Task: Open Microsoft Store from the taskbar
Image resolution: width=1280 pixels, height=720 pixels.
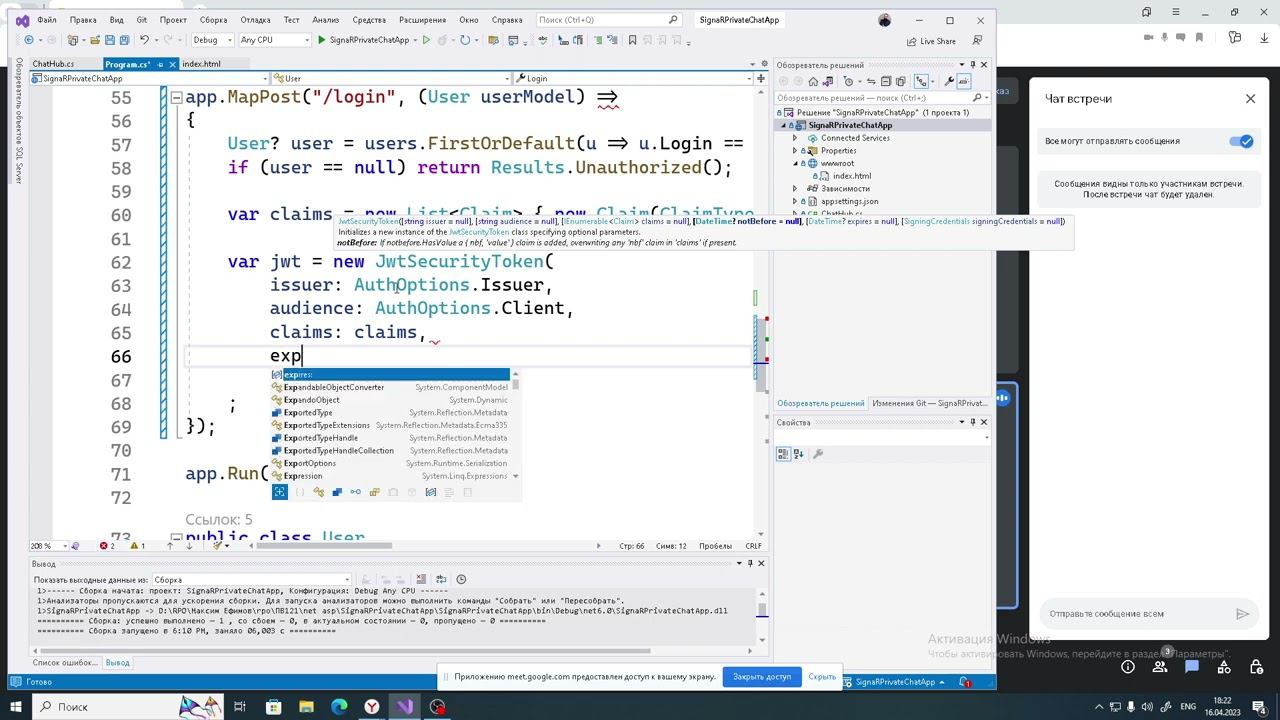Action: tap(273, 707)
